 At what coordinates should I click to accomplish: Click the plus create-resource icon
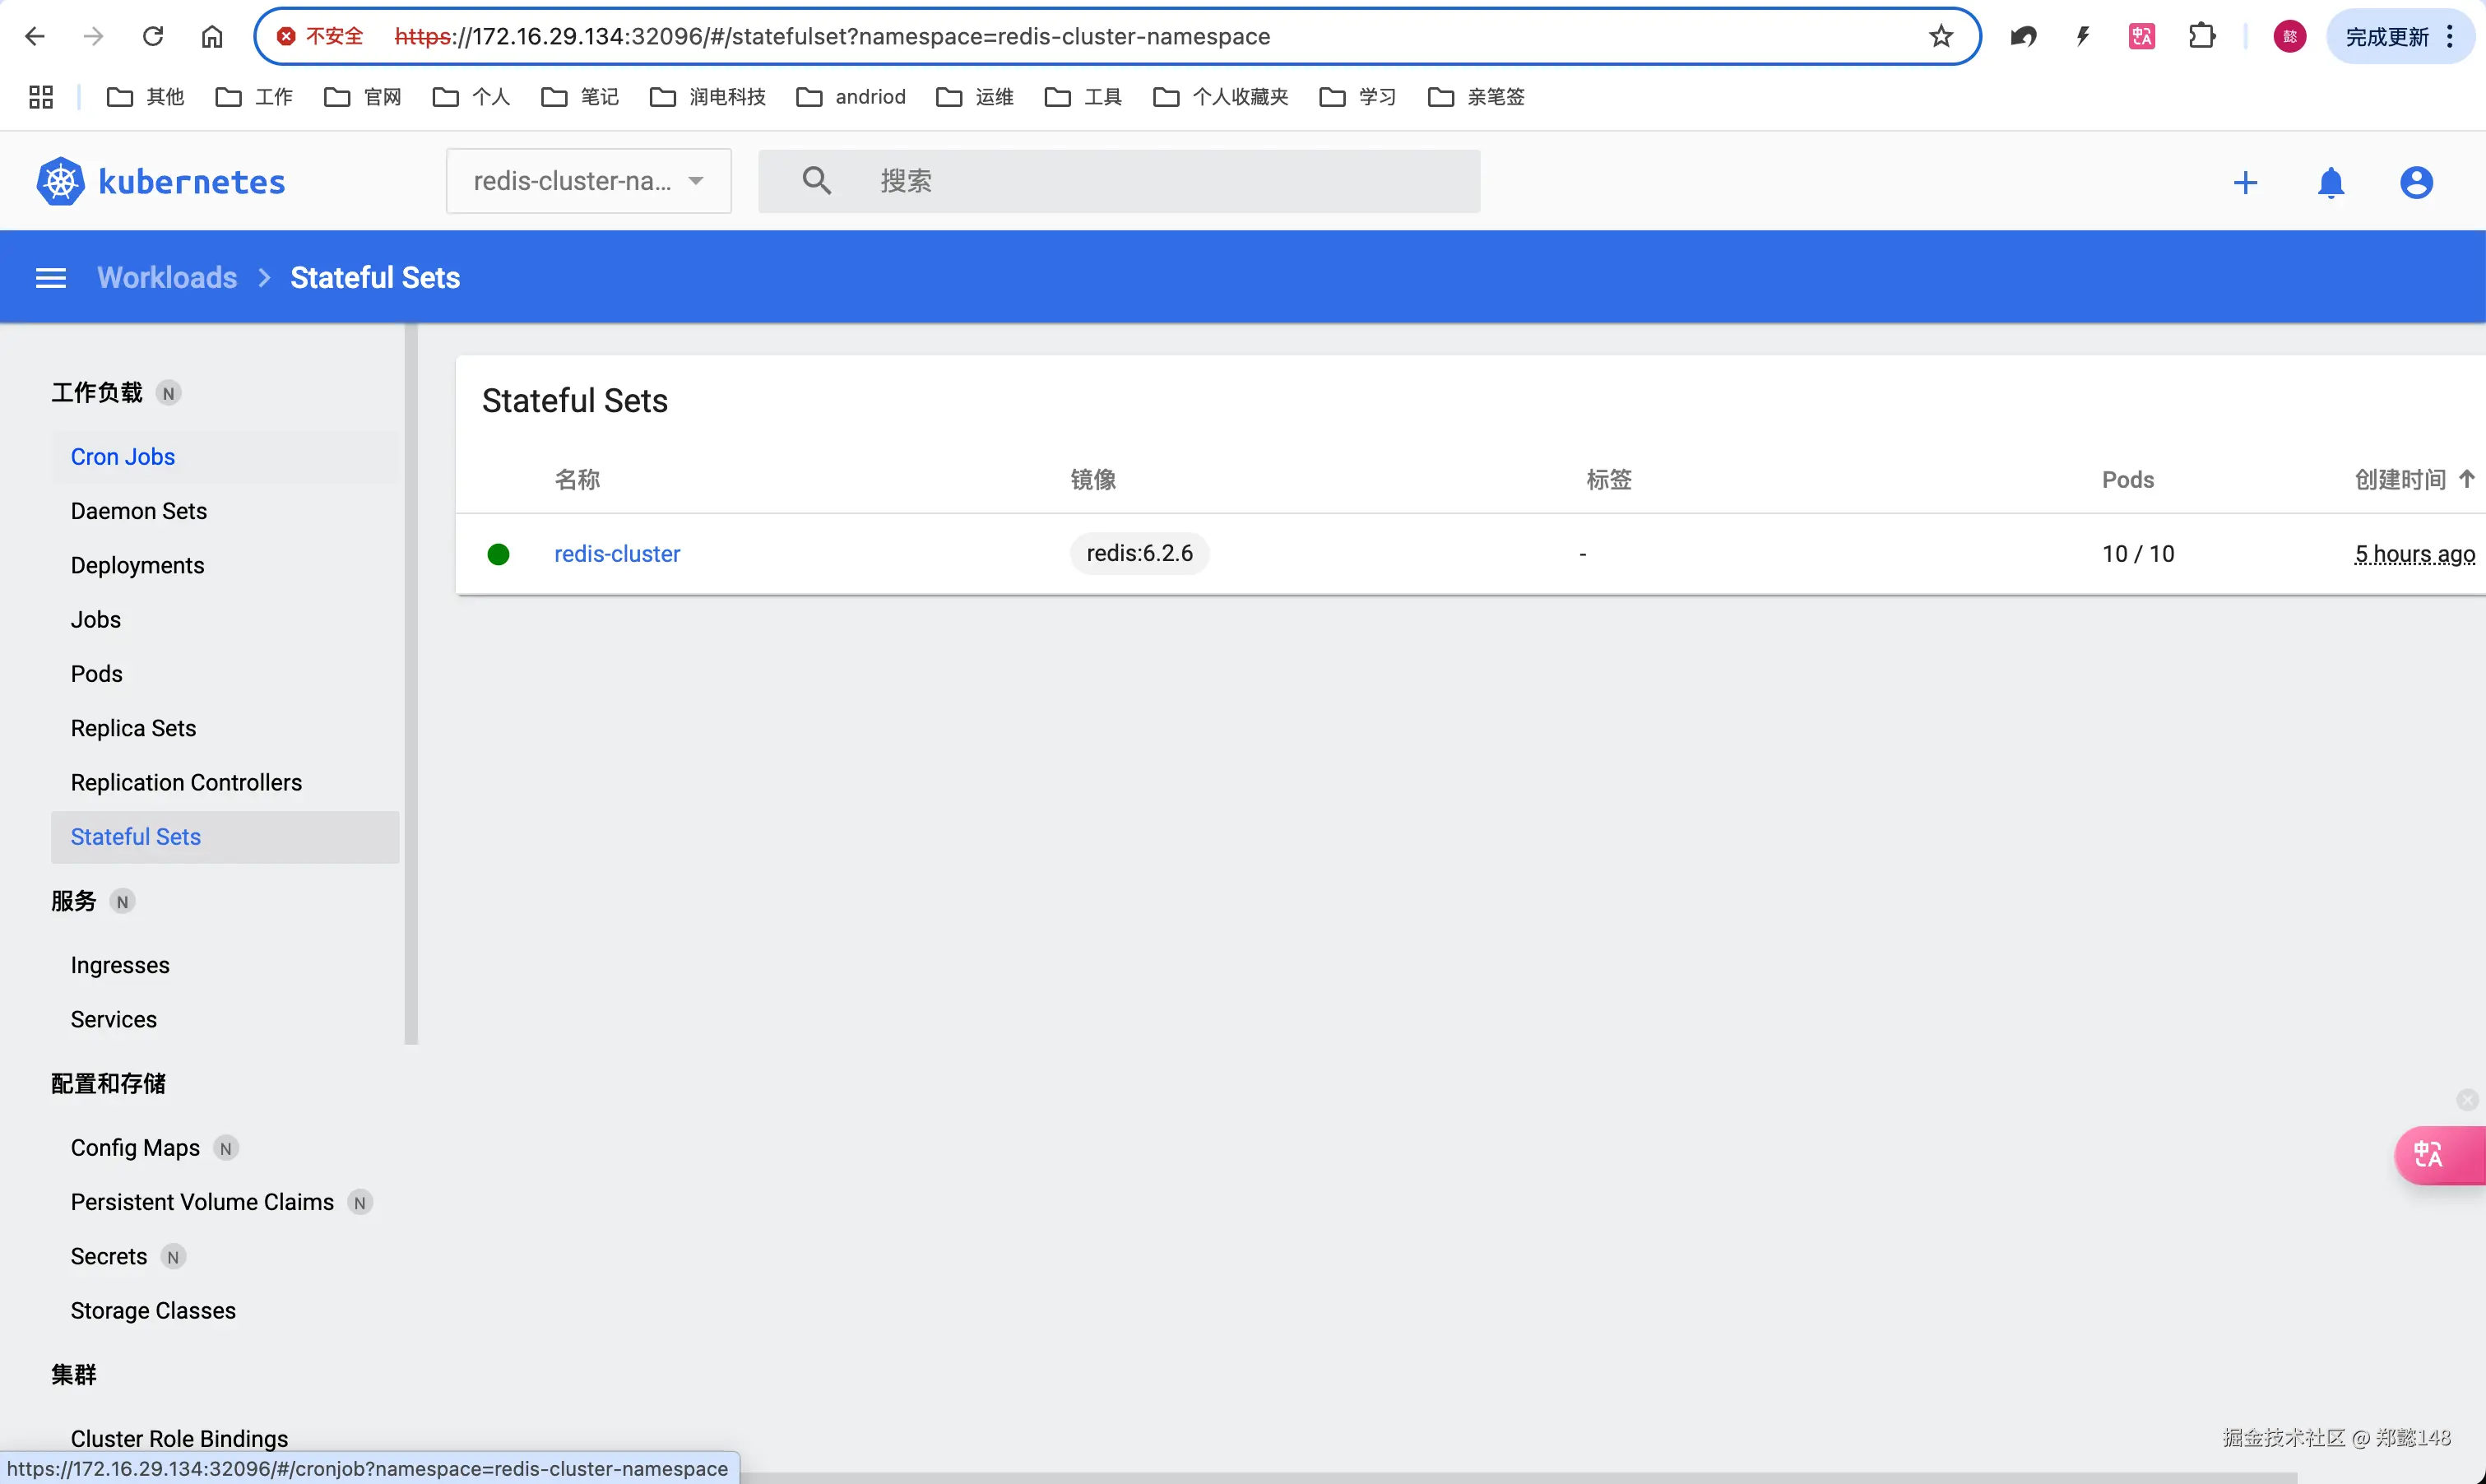[x=2245, y=182]
